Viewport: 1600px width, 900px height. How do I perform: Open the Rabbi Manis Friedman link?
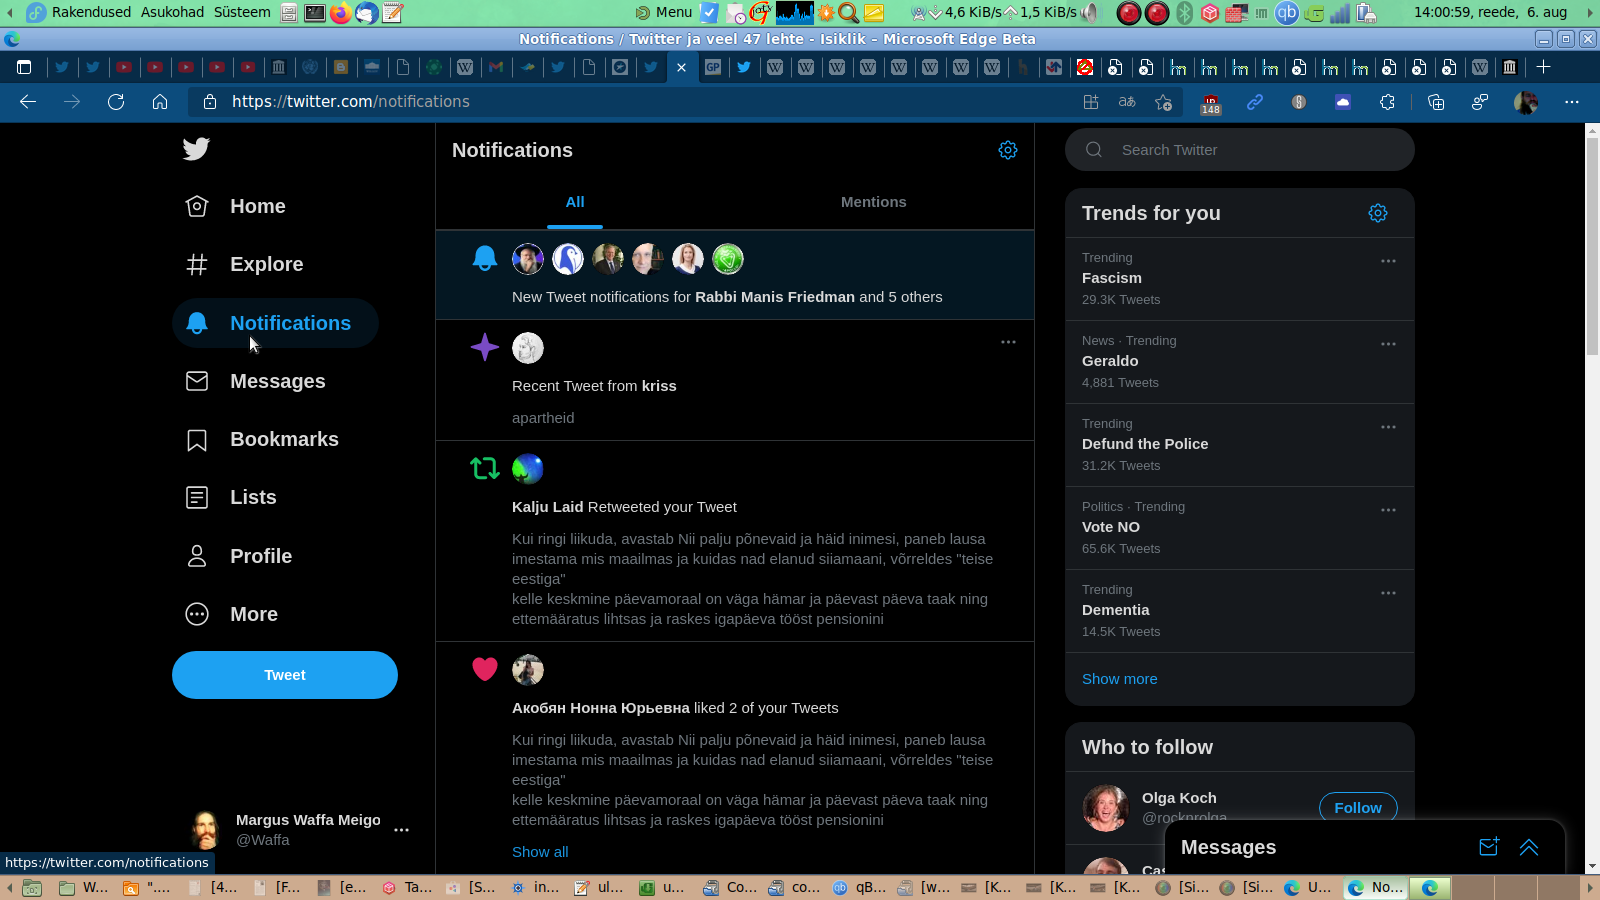point(775,297)
